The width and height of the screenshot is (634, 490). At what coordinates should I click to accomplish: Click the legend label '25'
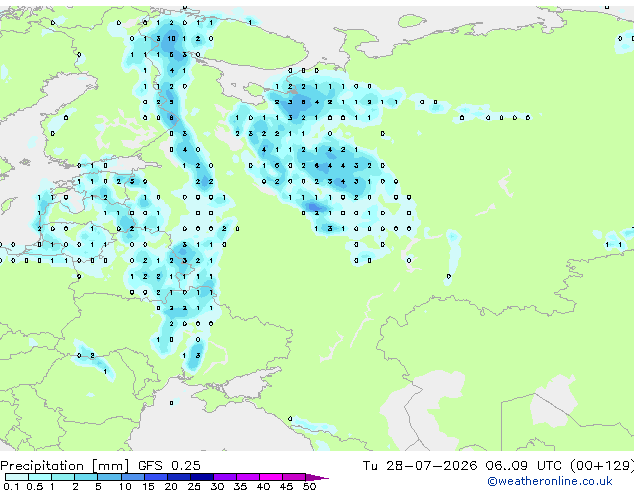coord(194,486)
